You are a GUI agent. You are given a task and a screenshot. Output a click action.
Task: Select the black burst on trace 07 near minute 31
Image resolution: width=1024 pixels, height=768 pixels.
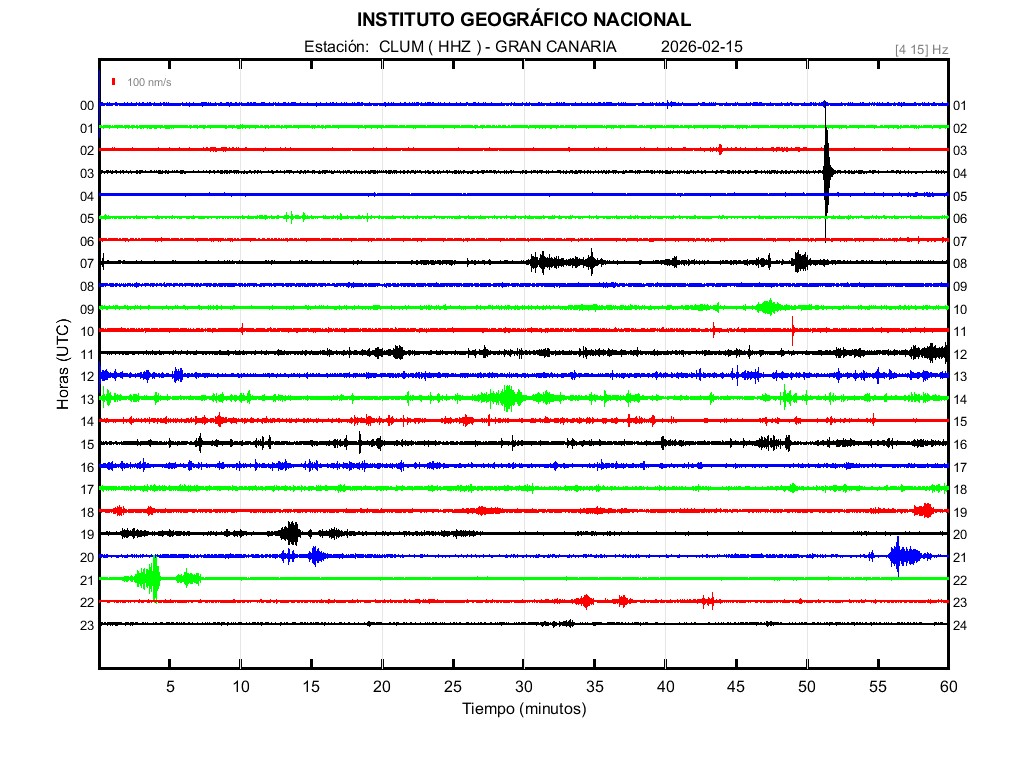pos(541,262)
